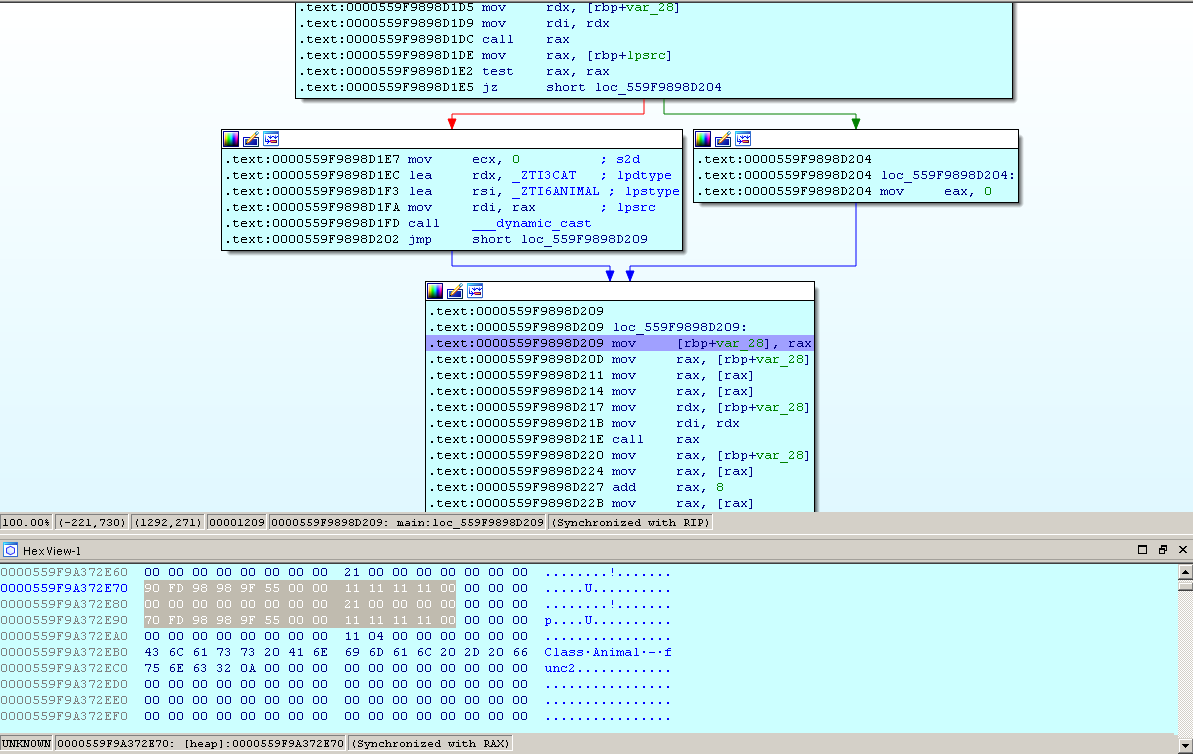Image resolution: width=1193 pixels, height=754 pixels.
Task: Select hex address 0000559F9A372EA0
Action: (x=64, y=636)
